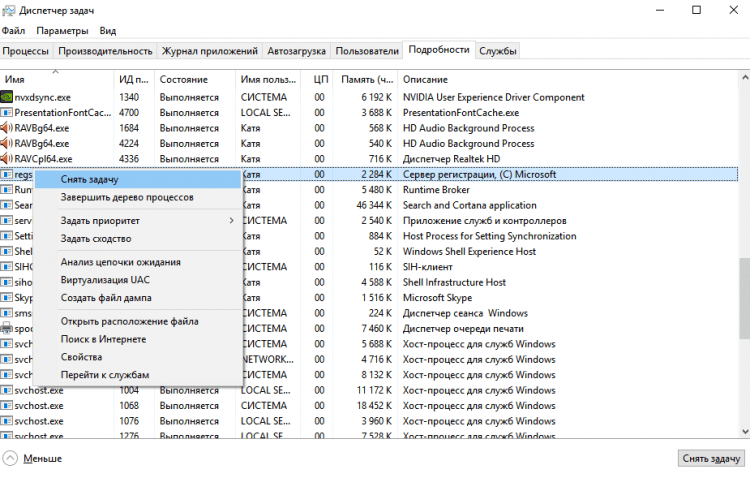Choose Поиск в Интернете
Image resolution: width=750 pixels, height=478 pixels.
coord(138,339)
